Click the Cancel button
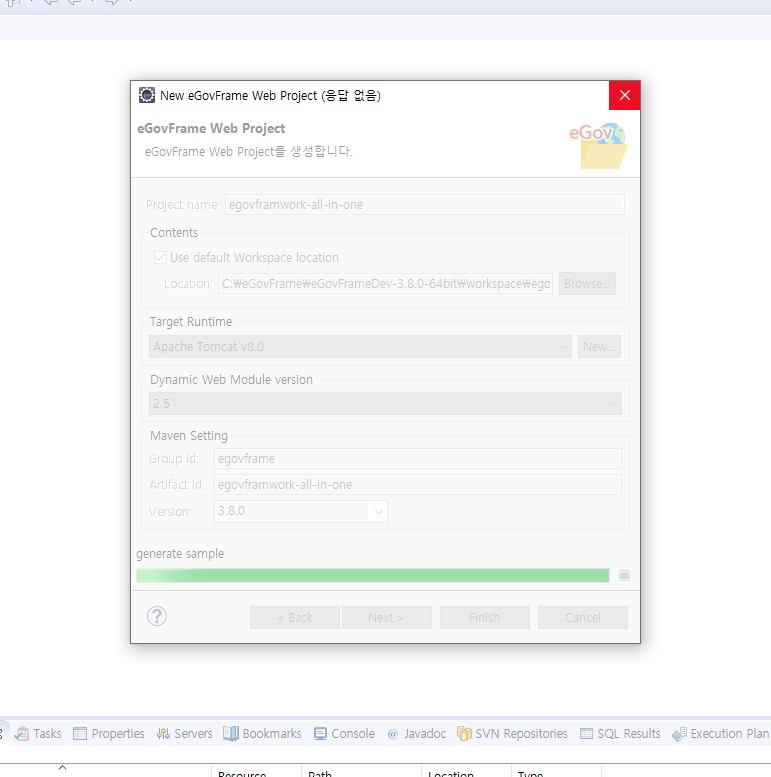Screen dimensions: 771x777 coord(583,617)
